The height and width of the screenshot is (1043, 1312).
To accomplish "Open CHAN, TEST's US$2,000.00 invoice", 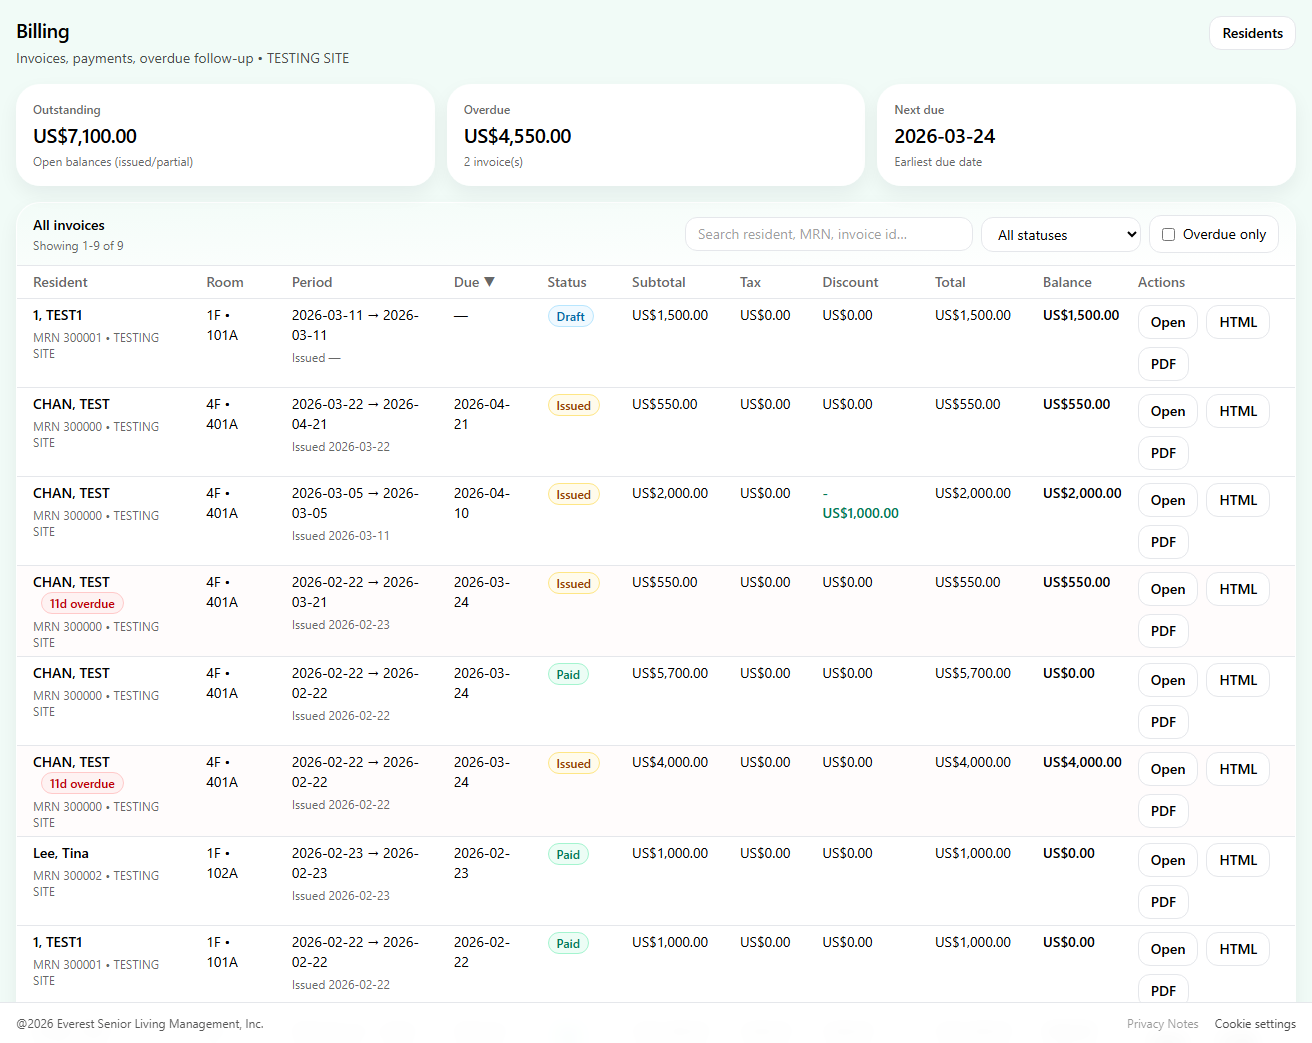I will 1167,500.
